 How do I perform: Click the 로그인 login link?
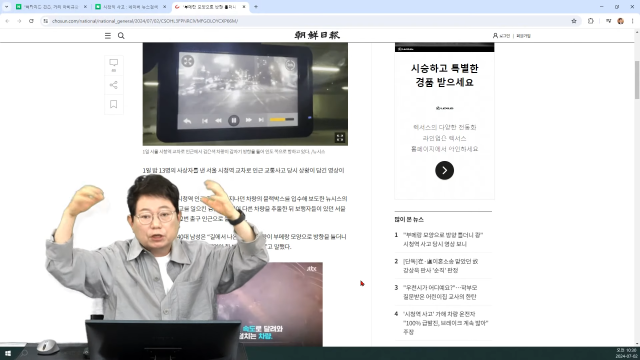pos(502,36)
